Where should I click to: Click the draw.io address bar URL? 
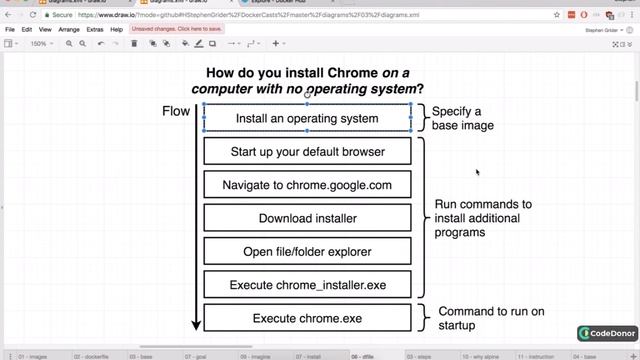coord(248,15)
